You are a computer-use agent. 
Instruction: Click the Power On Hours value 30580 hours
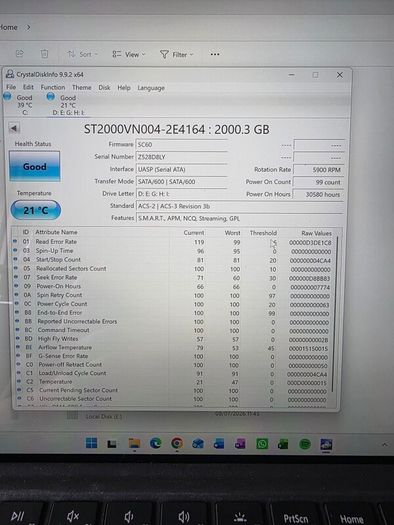tap(318, 194)
